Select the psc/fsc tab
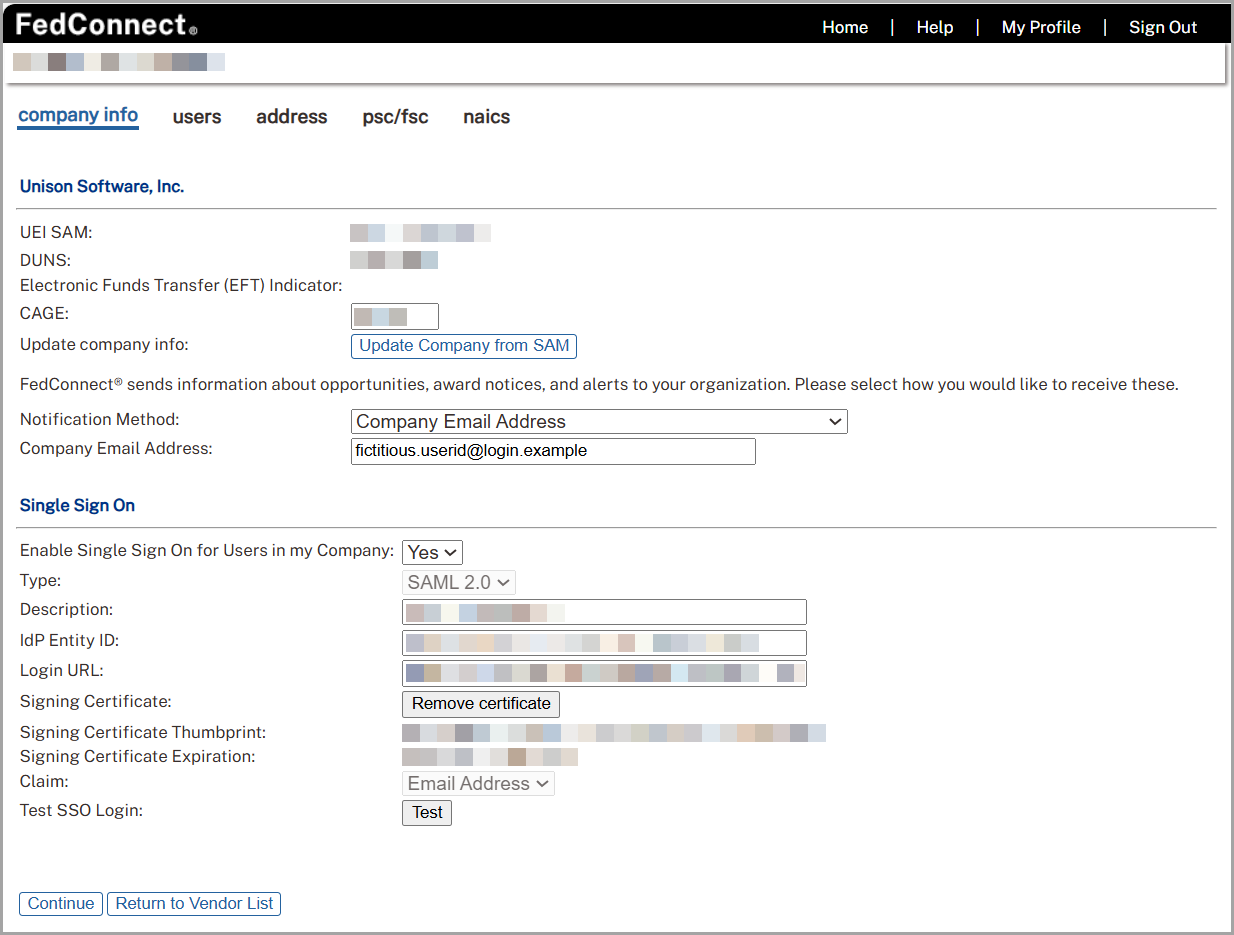The image size is (1234, 935). (x=395, y=117)
